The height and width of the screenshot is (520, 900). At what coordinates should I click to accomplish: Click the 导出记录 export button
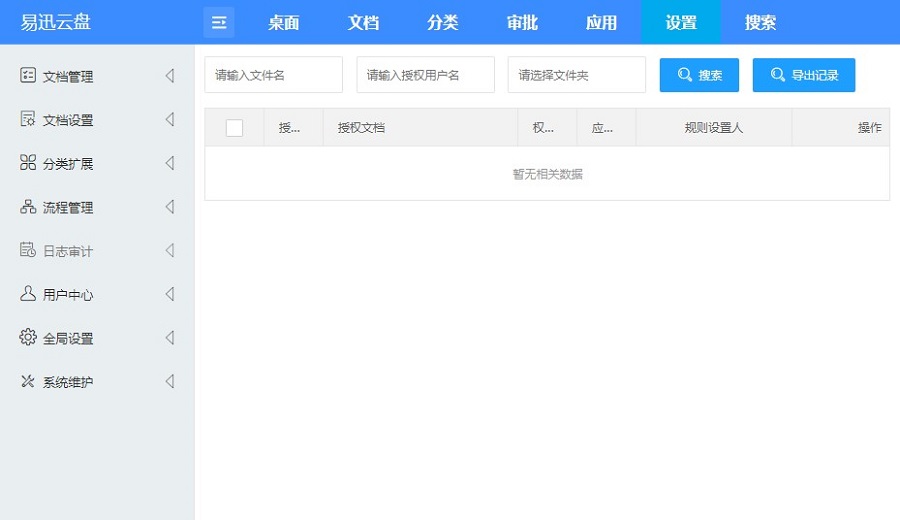tap(803, 75)
